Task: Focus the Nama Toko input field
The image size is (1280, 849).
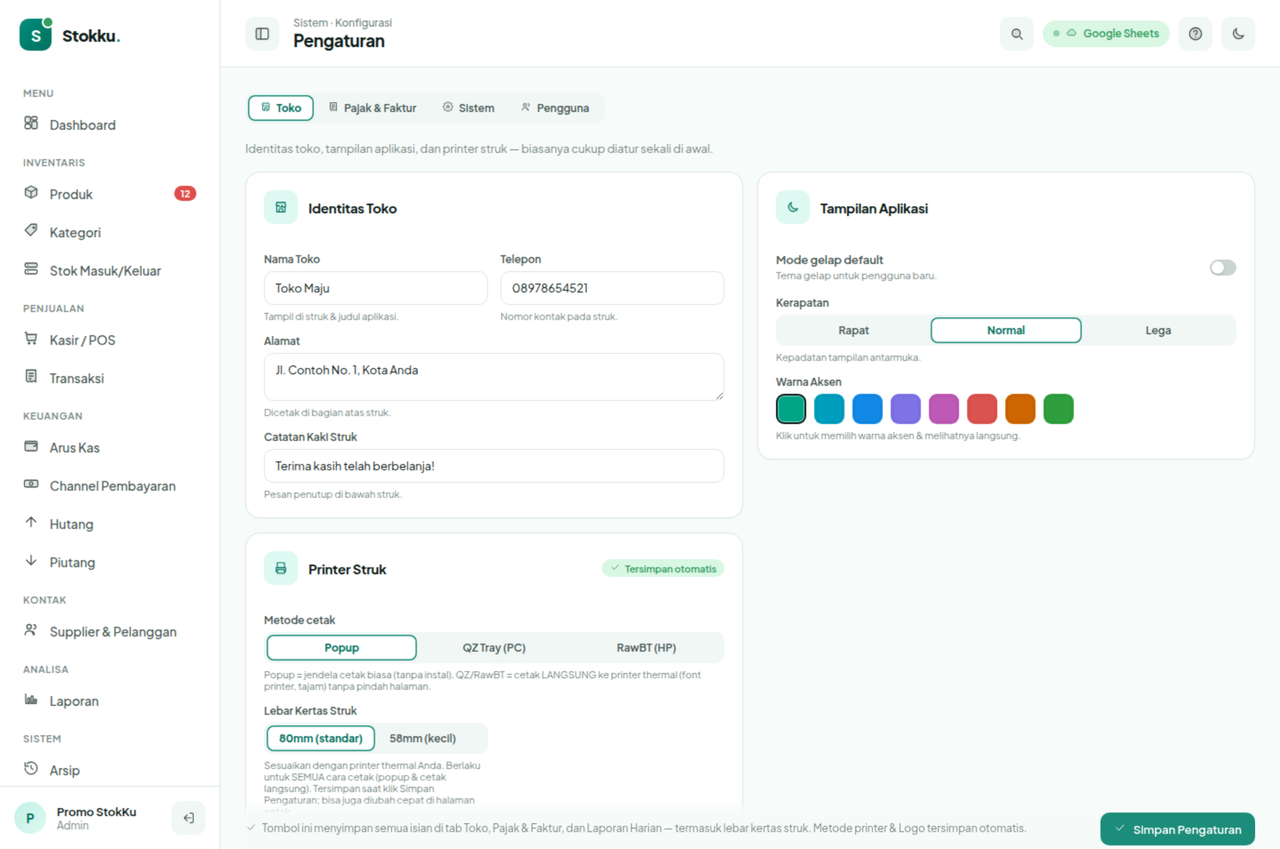Action: point(376,288)
